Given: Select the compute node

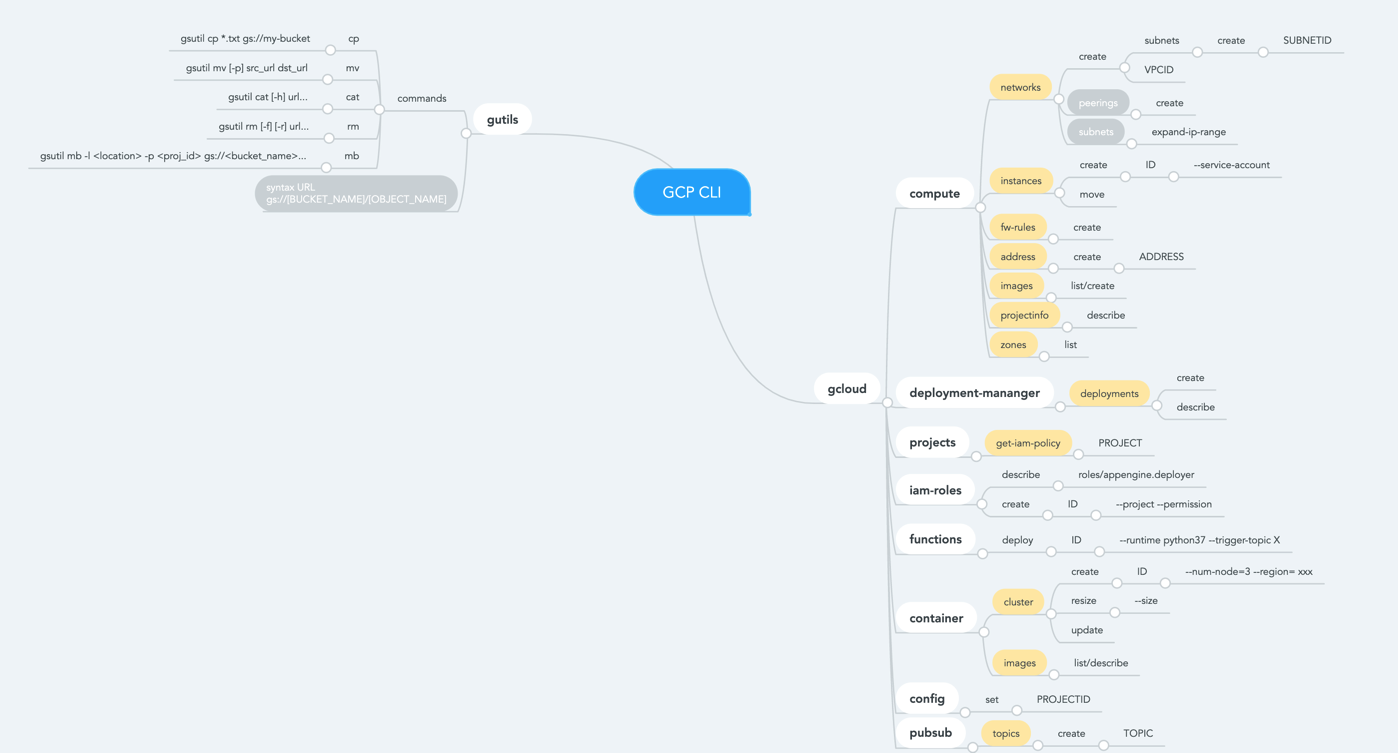Looking at the screenshot, I should 934,194.
